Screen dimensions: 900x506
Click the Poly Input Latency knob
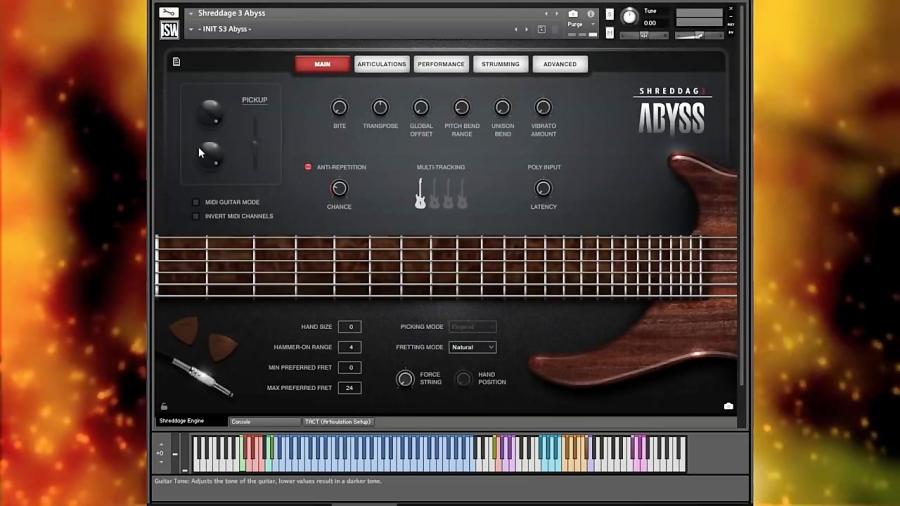[x=543, y=188]
